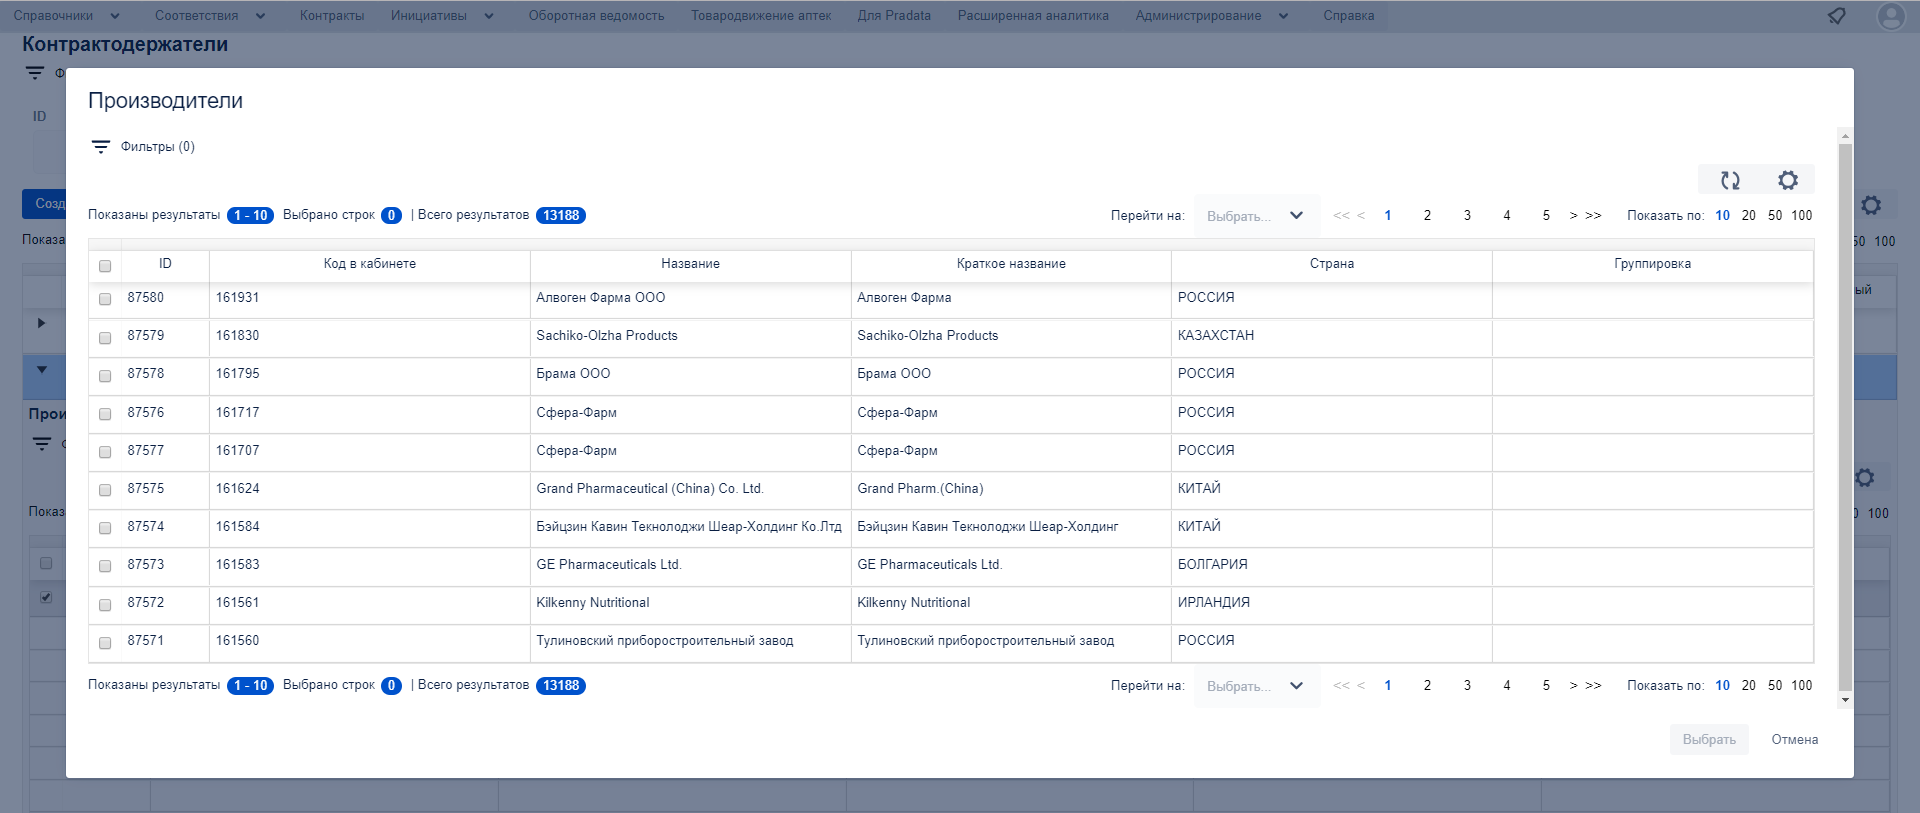Open Расширенная аналитика menu item
The height and width of the screenshot is (813, 1920).
1033,16
